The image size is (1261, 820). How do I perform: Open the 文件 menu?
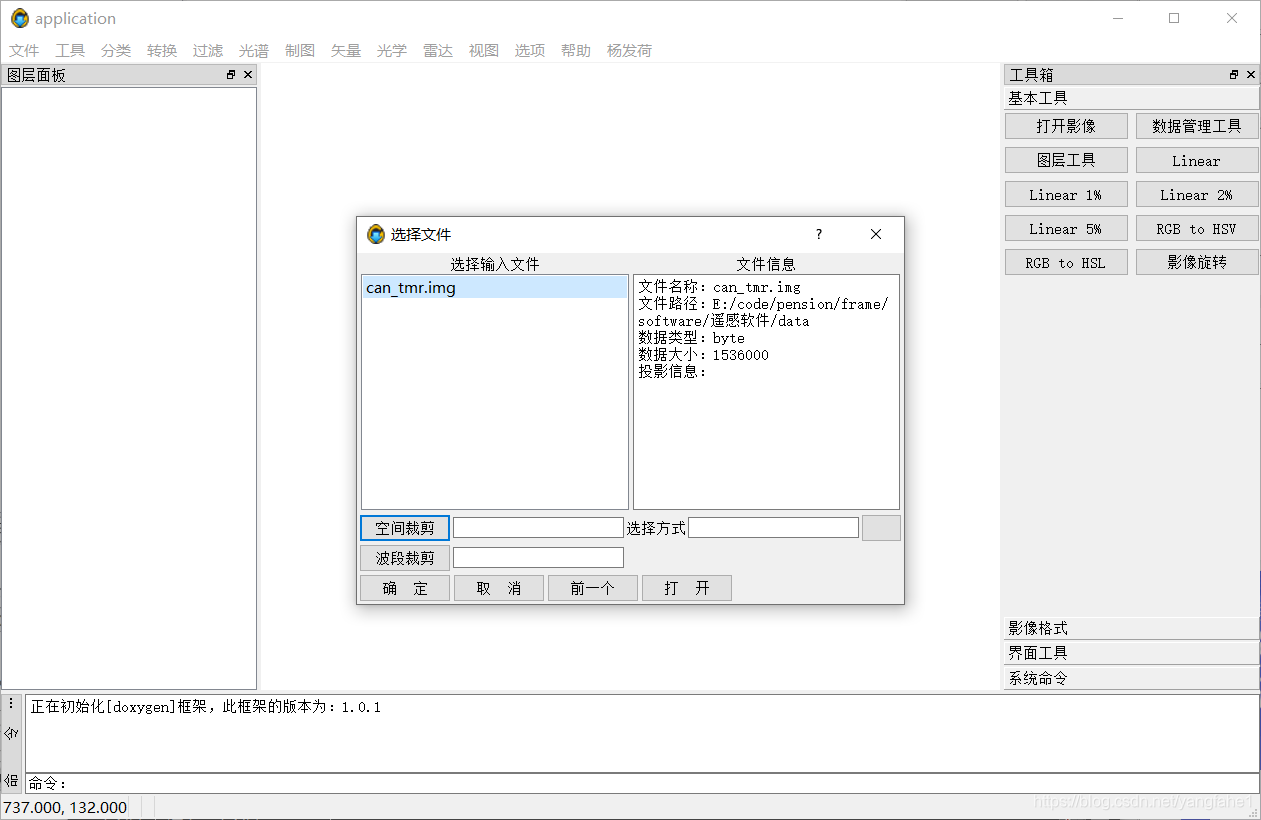[x=24, y=51]
